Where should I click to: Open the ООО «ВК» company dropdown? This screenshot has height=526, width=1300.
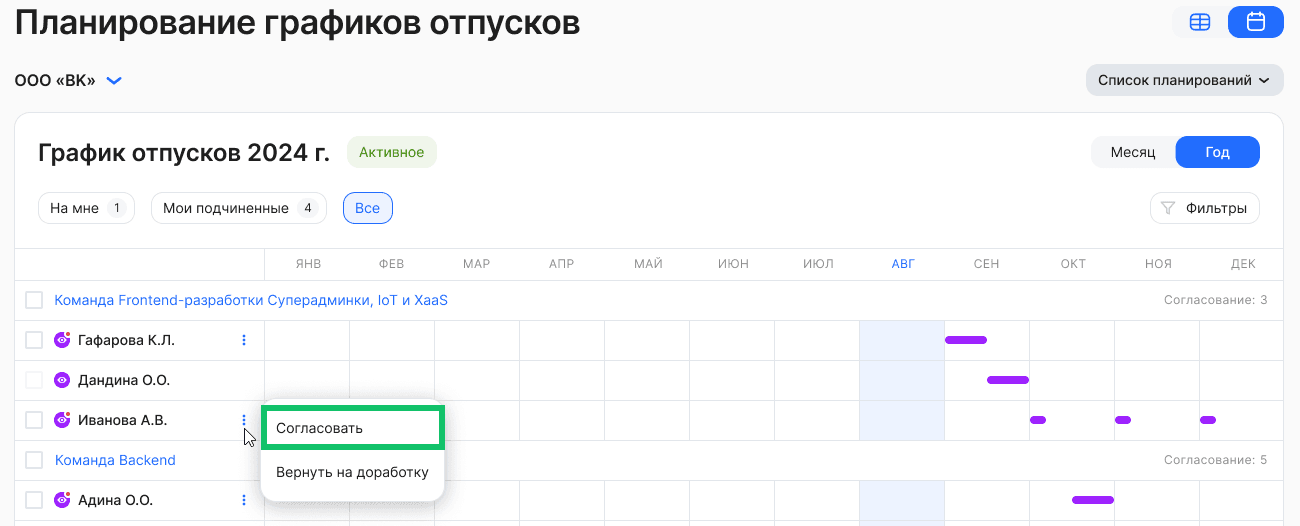(x=68, y=80)
